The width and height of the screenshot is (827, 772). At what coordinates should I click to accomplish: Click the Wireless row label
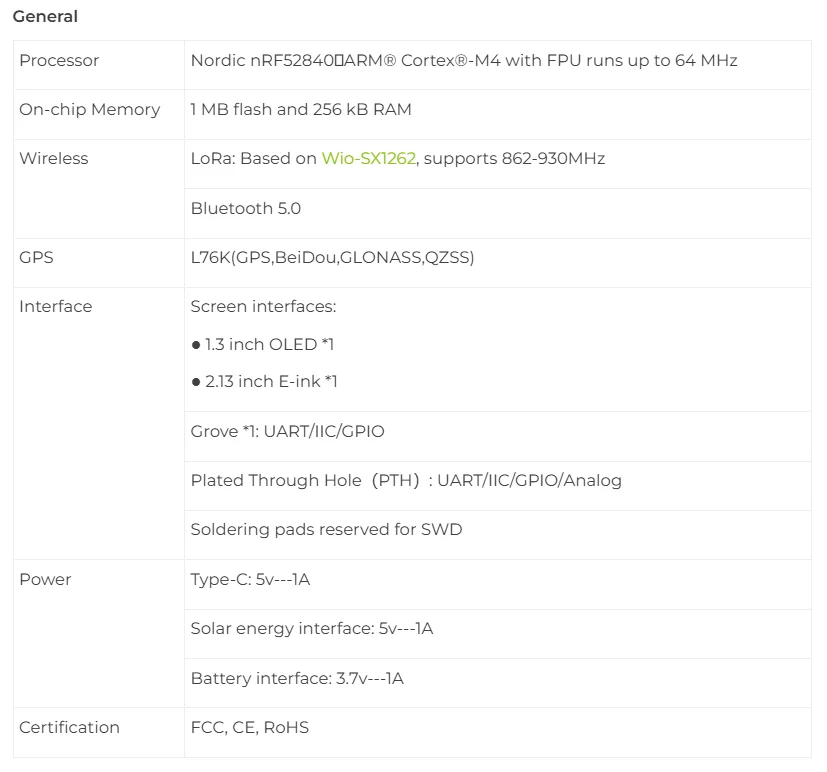click(53, 159)
